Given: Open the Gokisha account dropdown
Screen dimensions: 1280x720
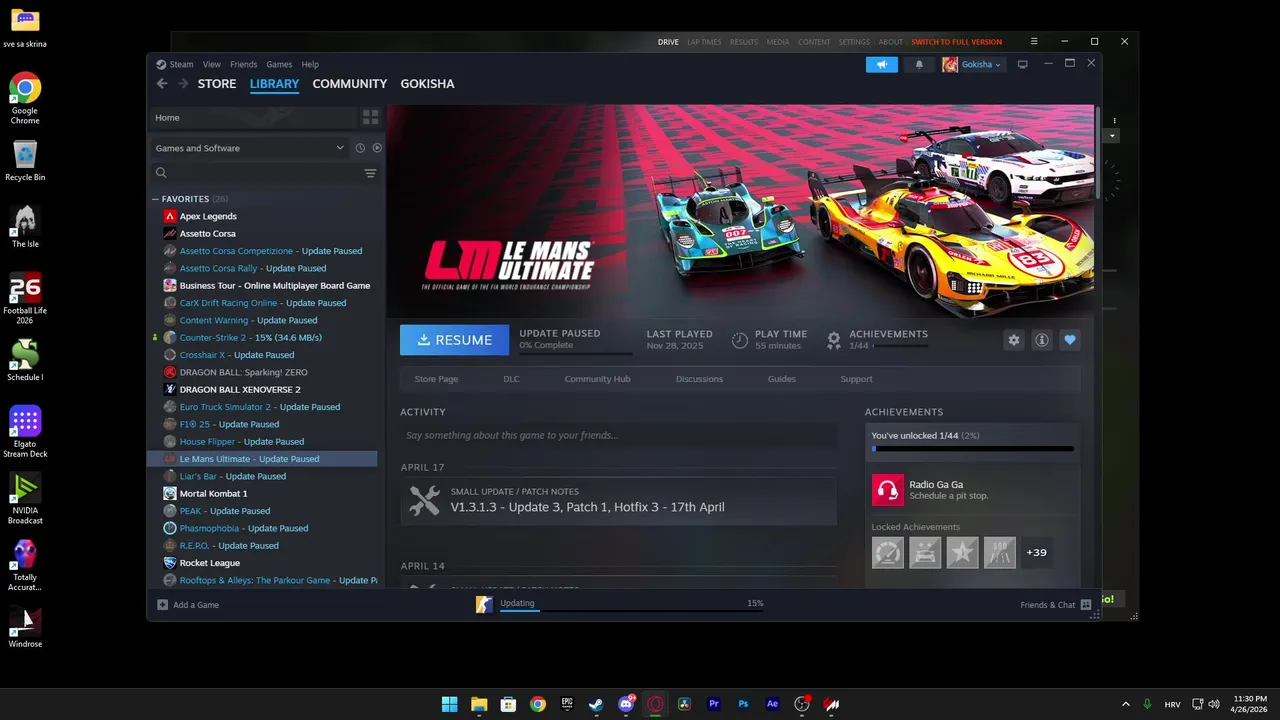Looking at the screenshot, I should tap(971, 64).
